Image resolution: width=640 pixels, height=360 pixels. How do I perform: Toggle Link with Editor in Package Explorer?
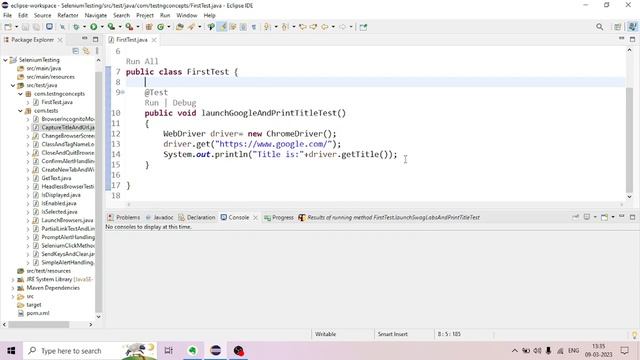click(86, 51)
